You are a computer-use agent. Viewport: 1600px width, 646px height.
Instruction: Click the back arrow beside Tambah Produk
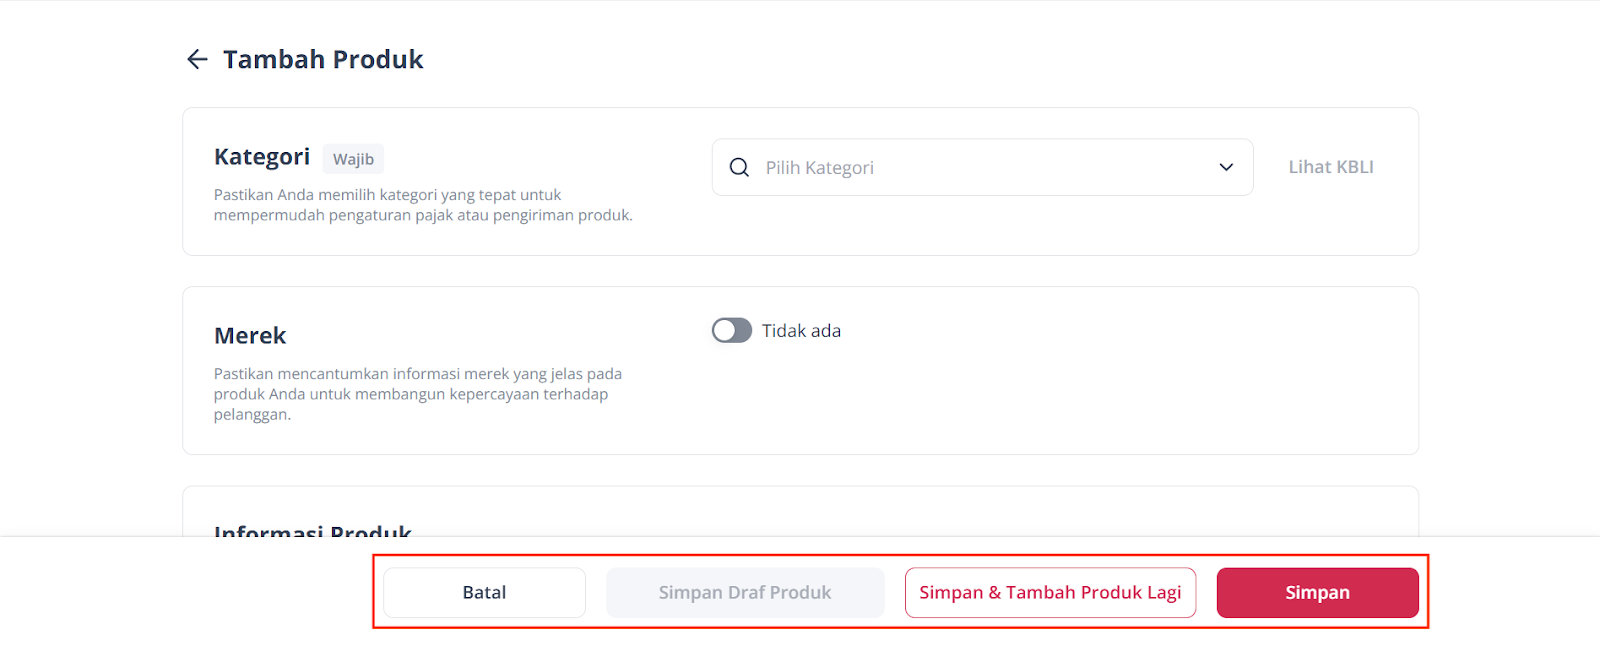click(x=197, y=60)
